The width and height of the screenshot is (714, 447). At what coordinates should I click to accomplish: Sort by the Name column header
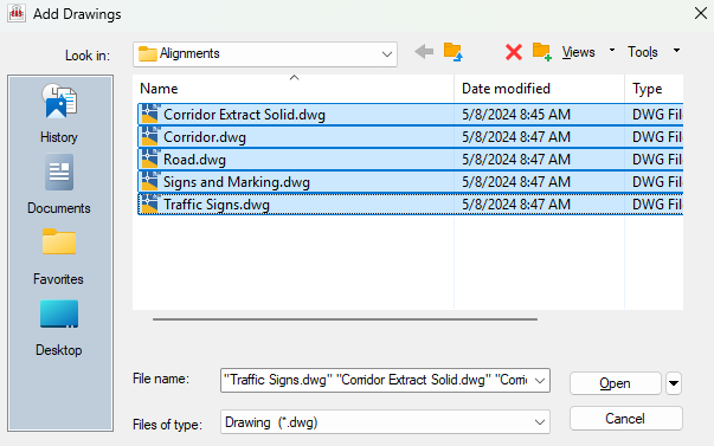point(294,88)
